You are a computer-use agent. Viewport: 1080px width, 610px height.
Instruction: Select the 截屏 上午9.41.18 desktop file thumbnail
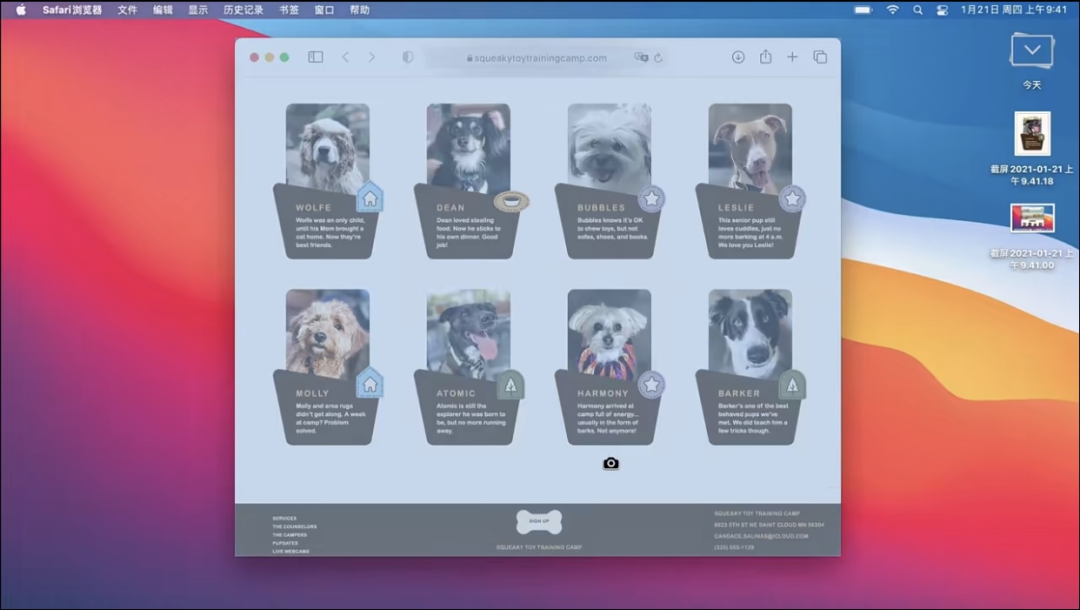point(1032,134)
